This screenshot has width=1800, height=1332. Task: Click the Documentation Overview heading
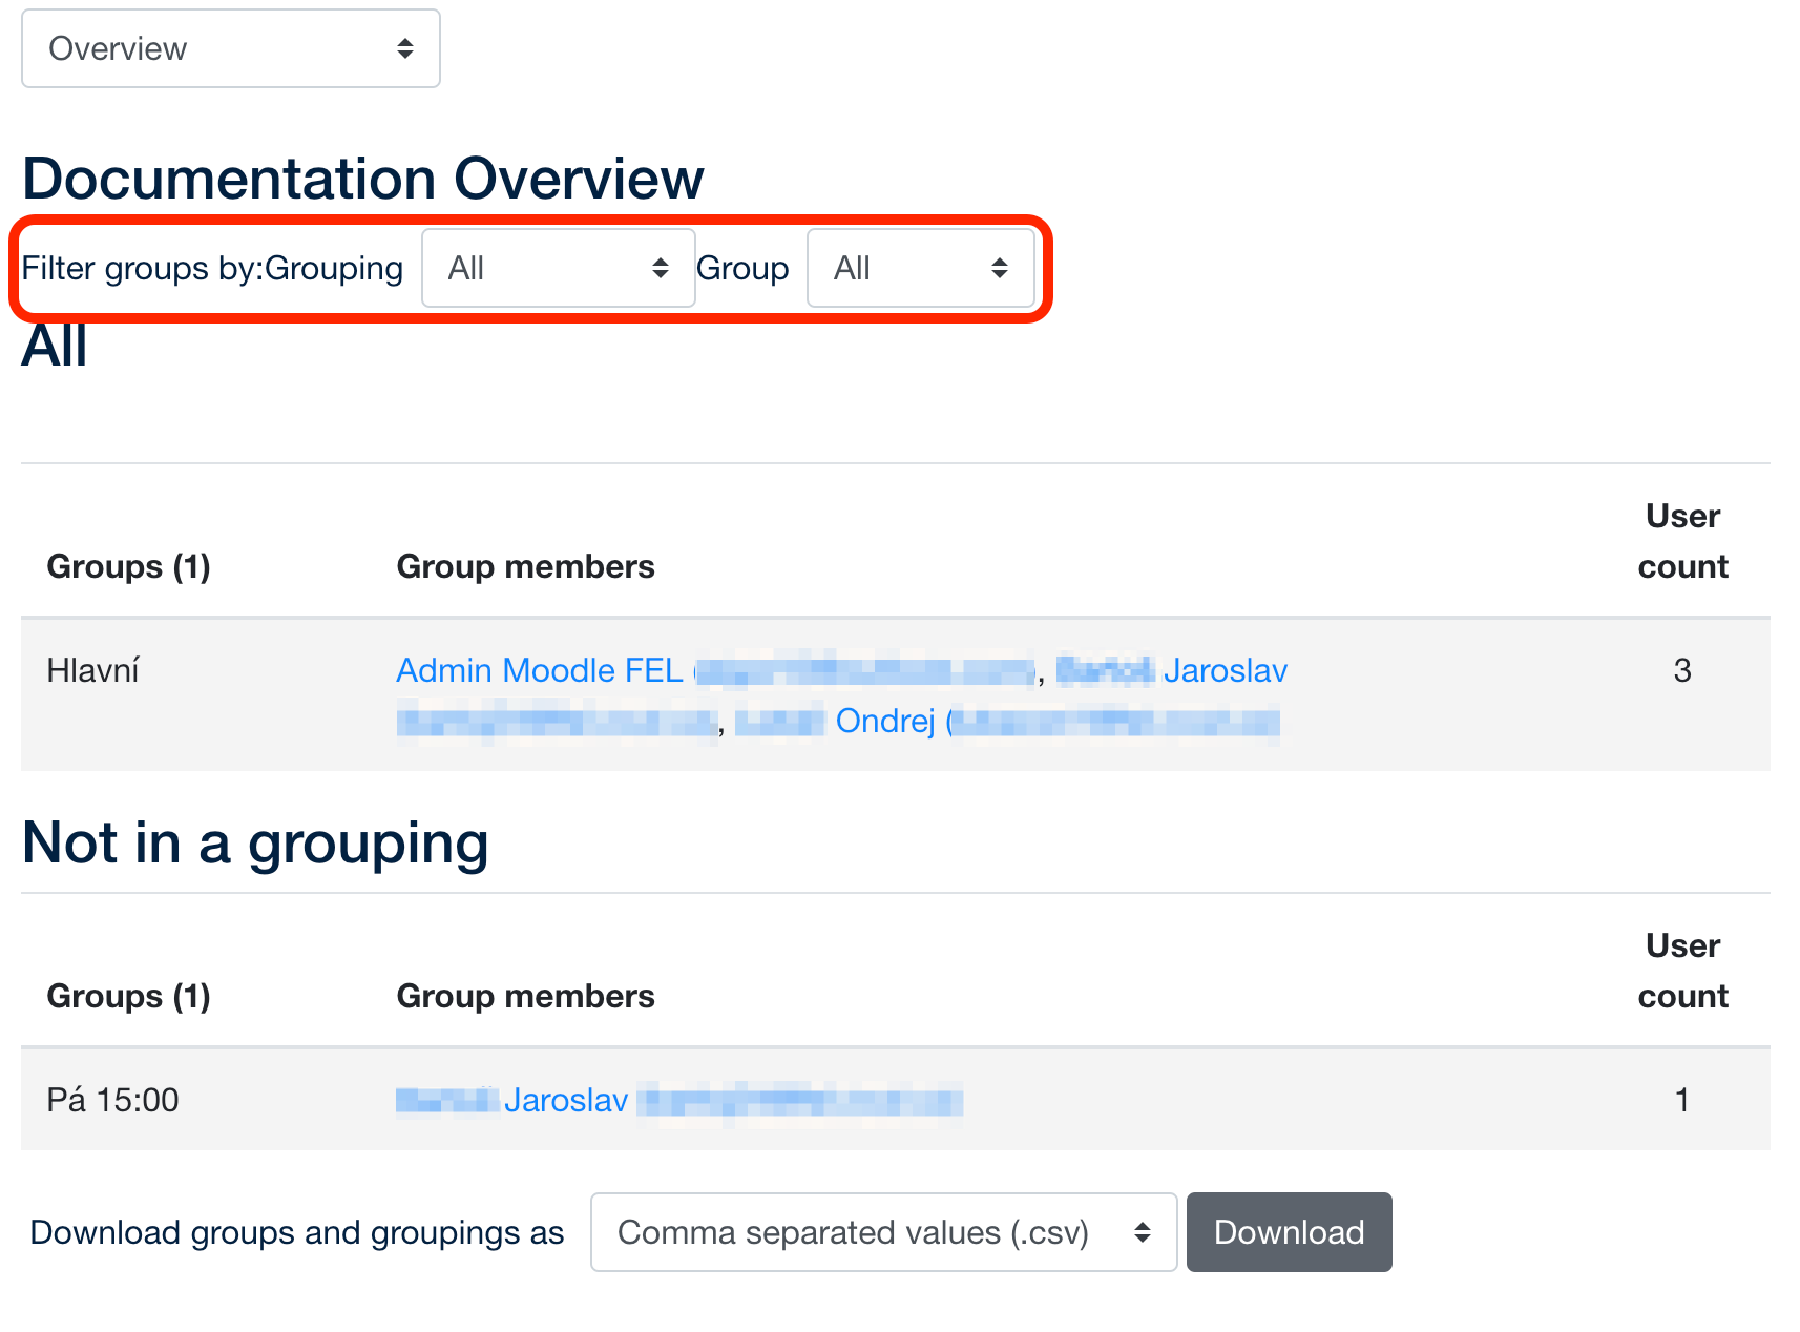[x=363, y=179]
